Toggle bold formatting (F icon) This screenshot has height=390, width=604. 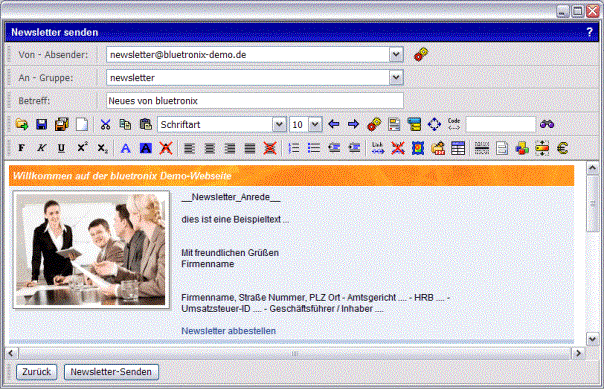coord(22,148)
